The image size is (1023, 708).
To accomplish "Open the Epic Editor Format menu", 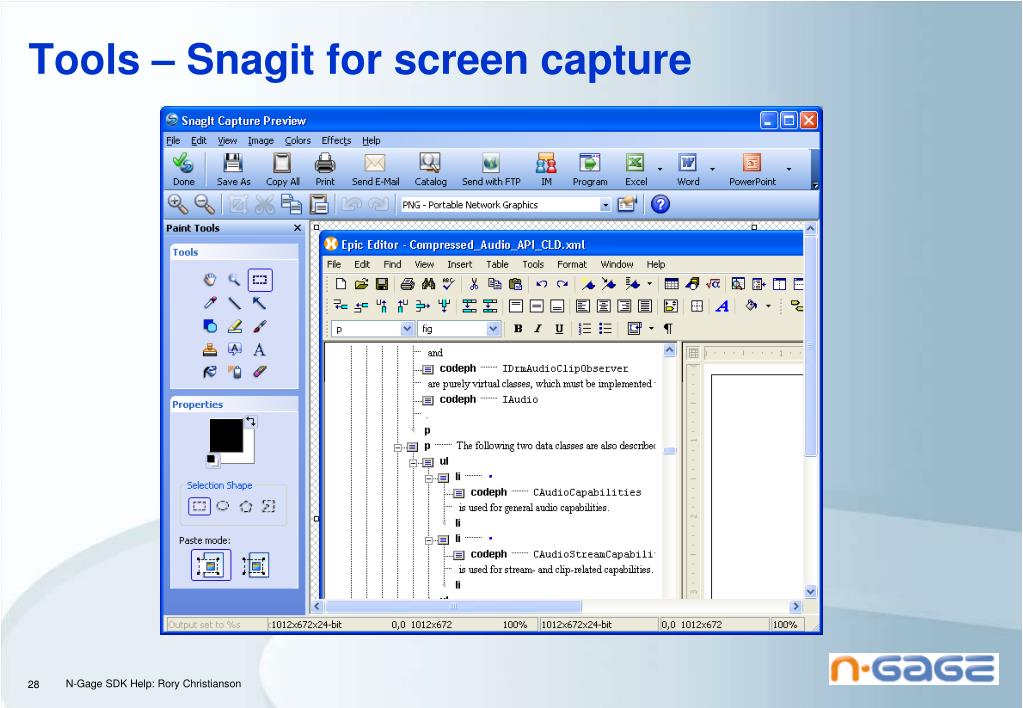I will tap(572, 264).
